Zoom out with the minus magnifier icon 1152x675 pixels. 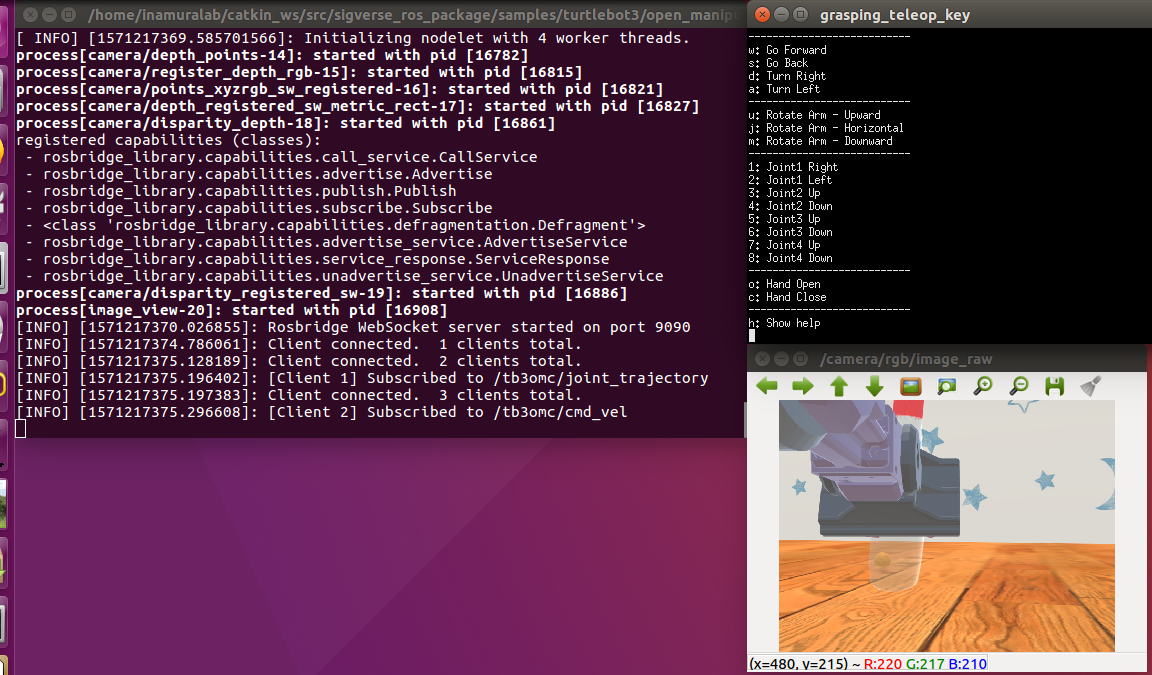[x=1019, y=386]
